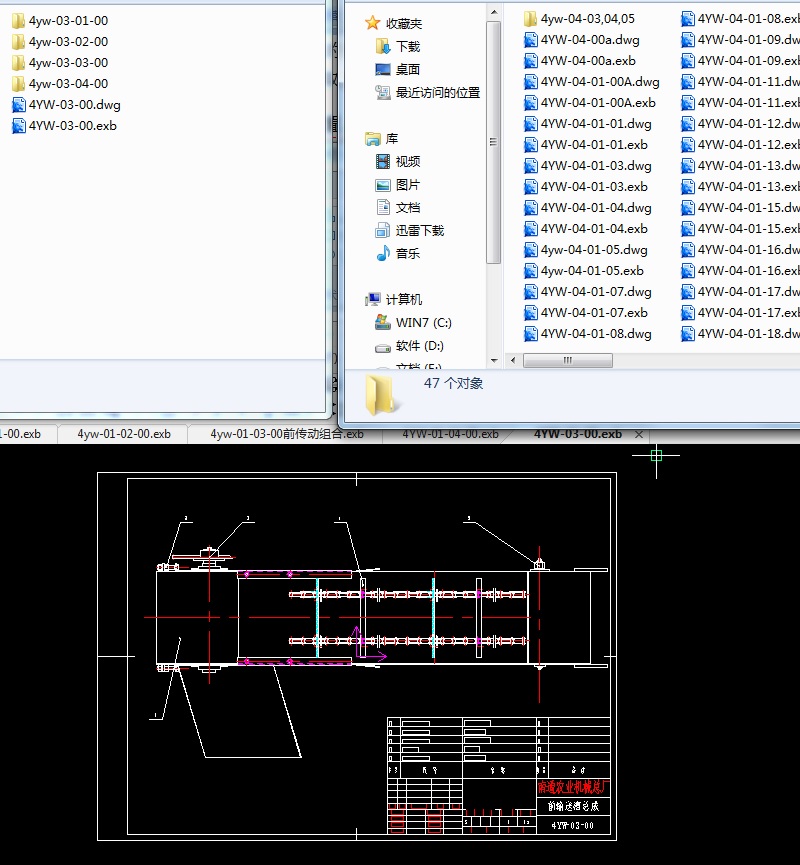Close the 4YW-03-00.exb drawing tab

(639, 435)
